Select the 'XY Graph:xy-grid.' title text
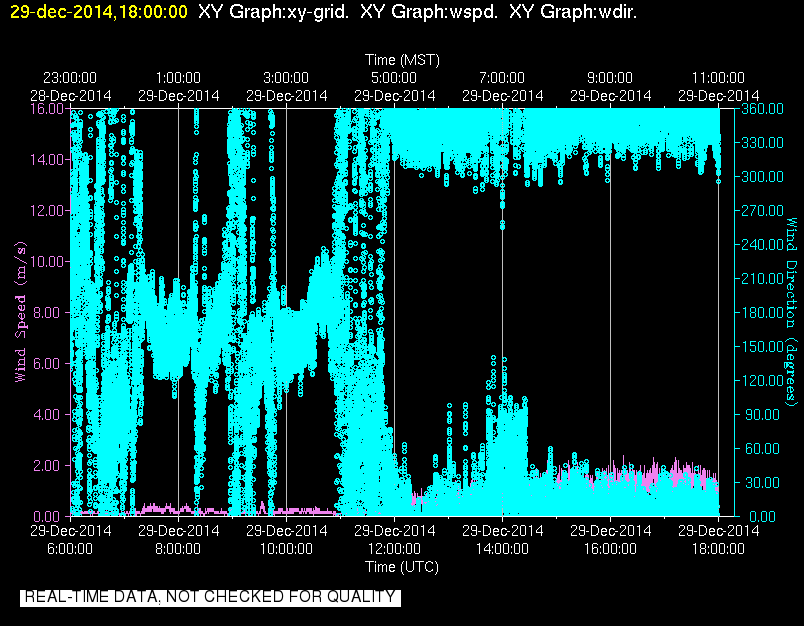The height and width of the screenshot is (626, 804). click(273, 12)
